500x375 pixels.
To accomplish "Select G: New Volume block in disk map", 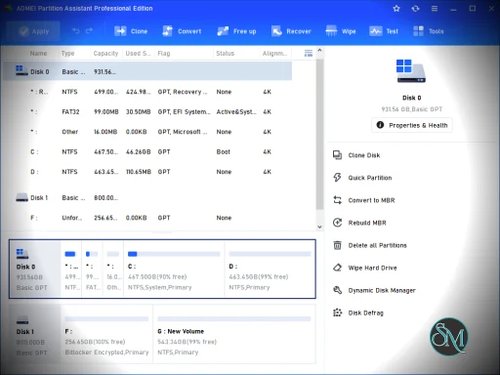I will (x=234, y=334).
